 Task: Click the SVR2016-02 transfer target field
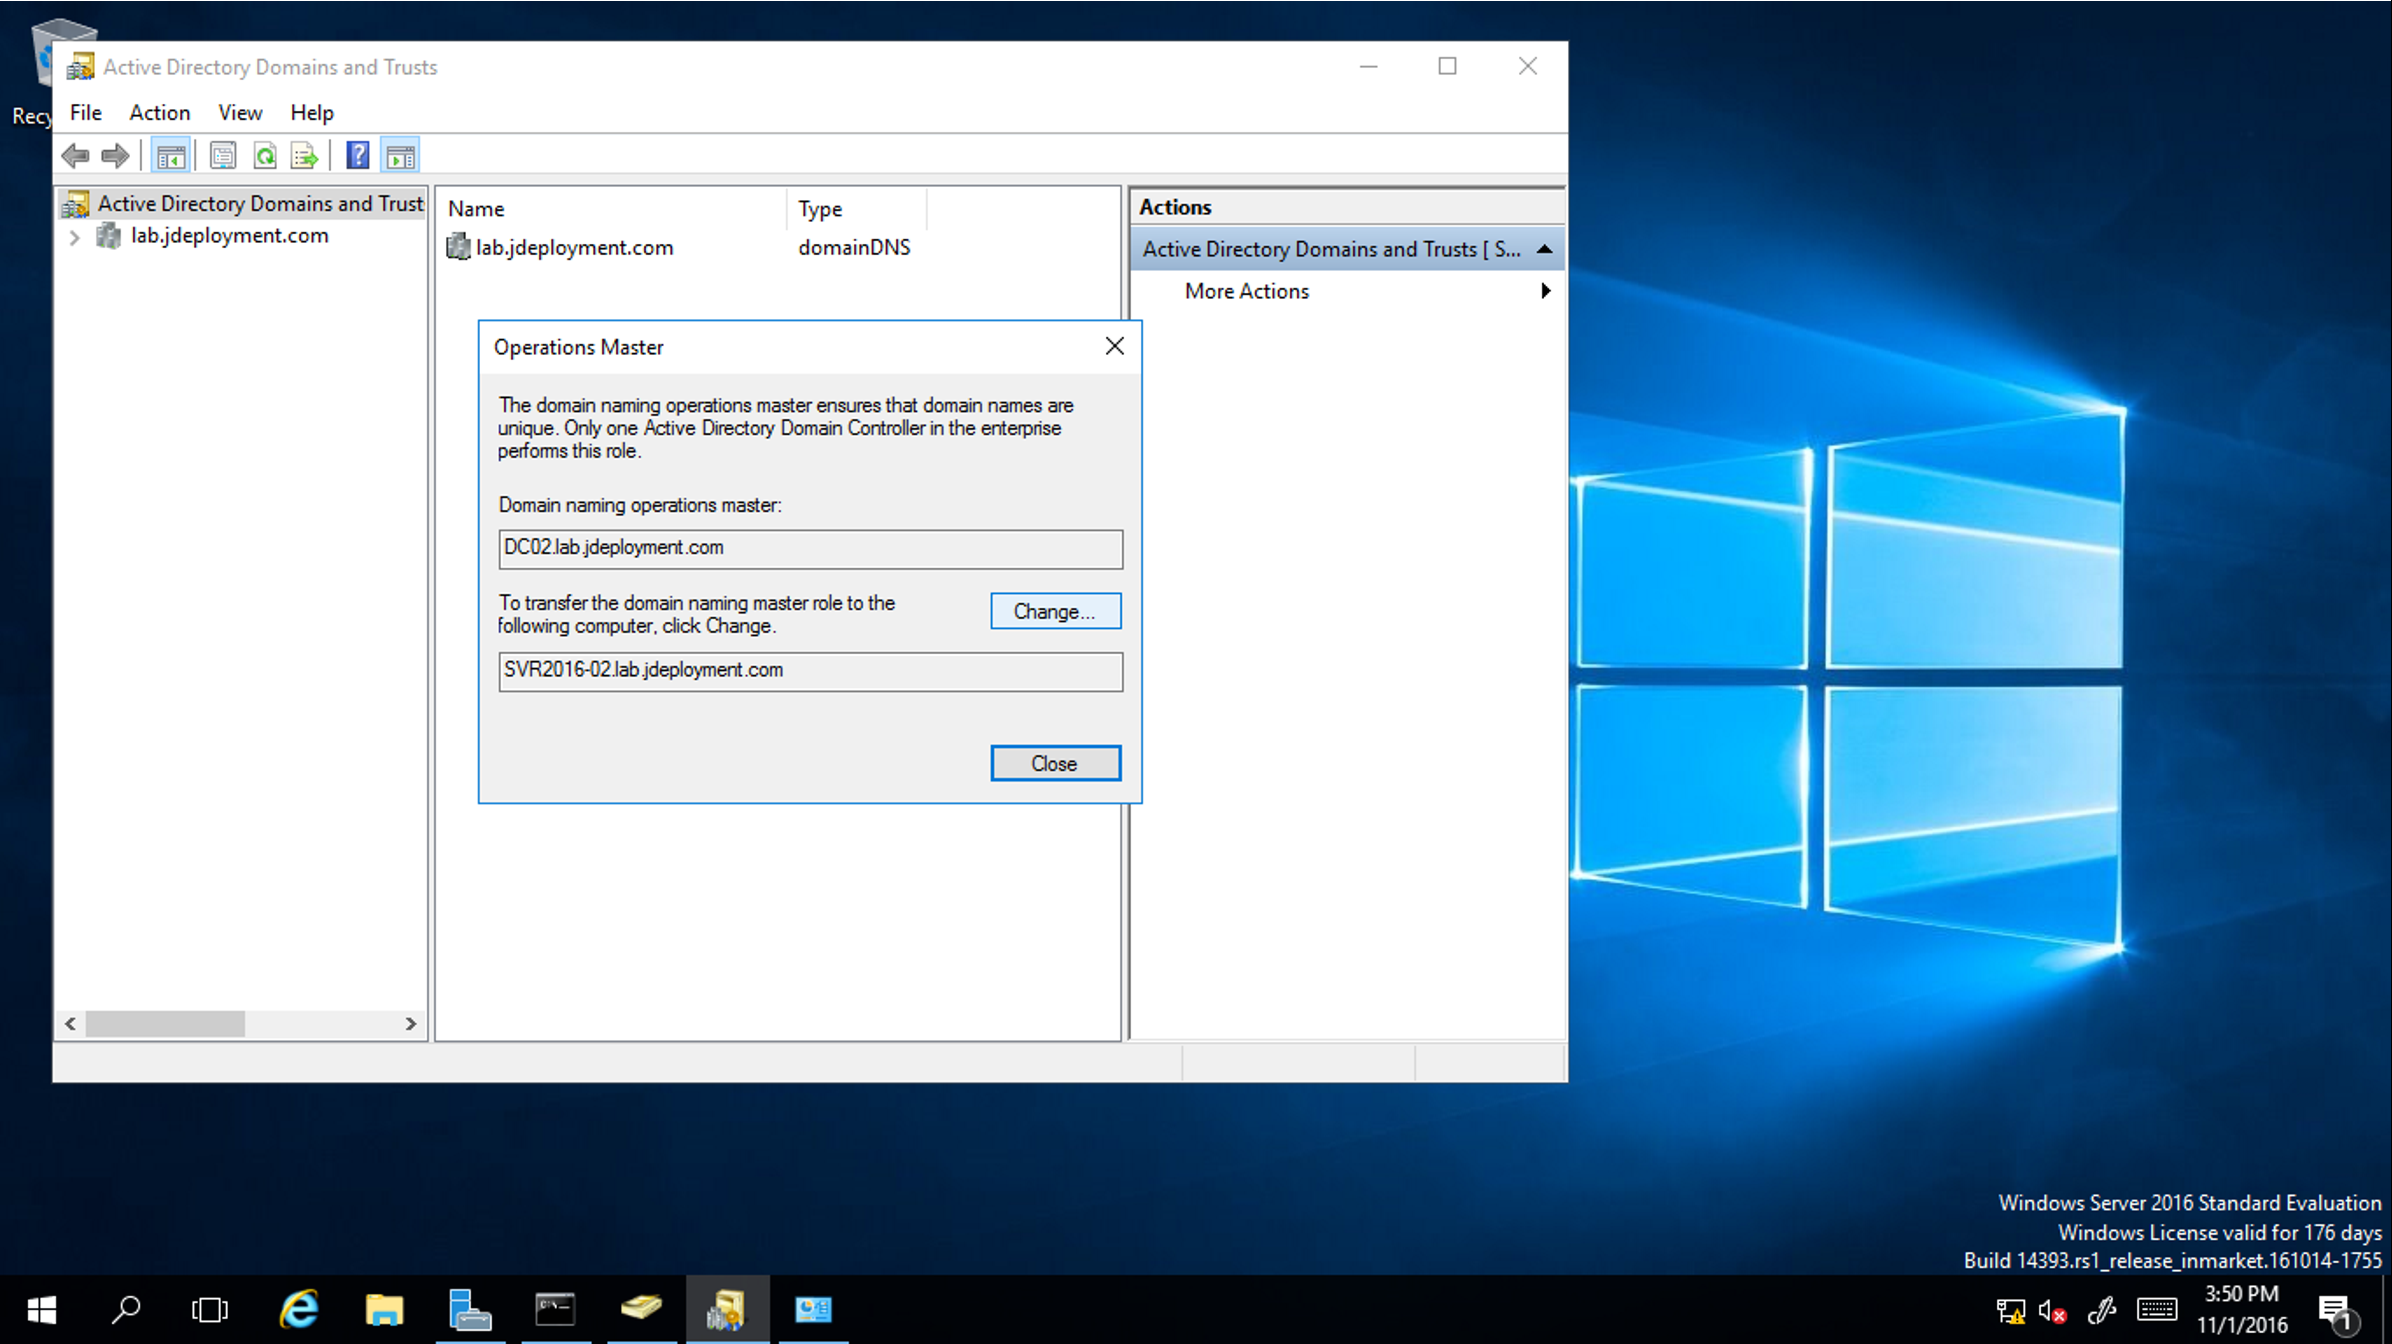(810, 671)
